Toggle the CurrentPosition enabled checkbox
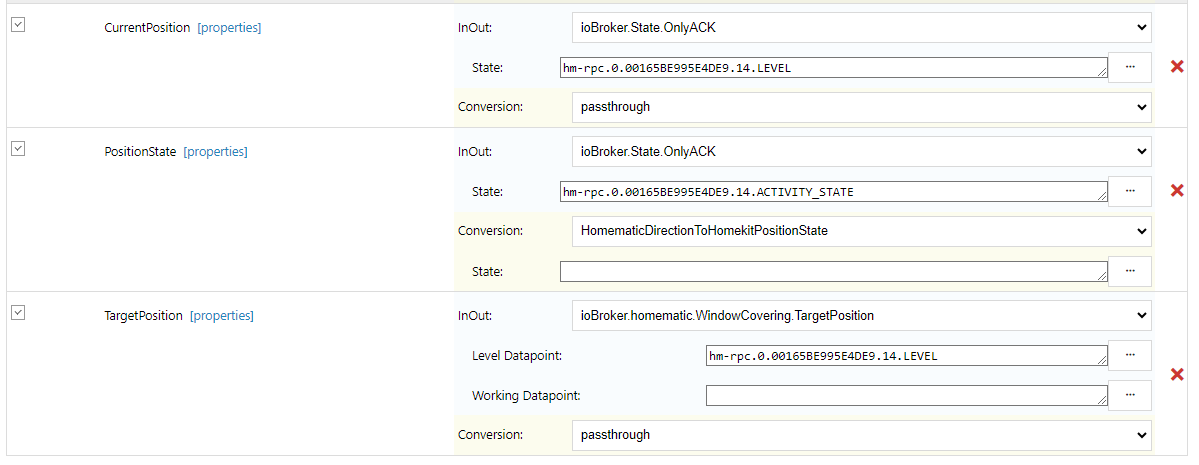This screenshot has width=1199, height=465. point(17,26)
